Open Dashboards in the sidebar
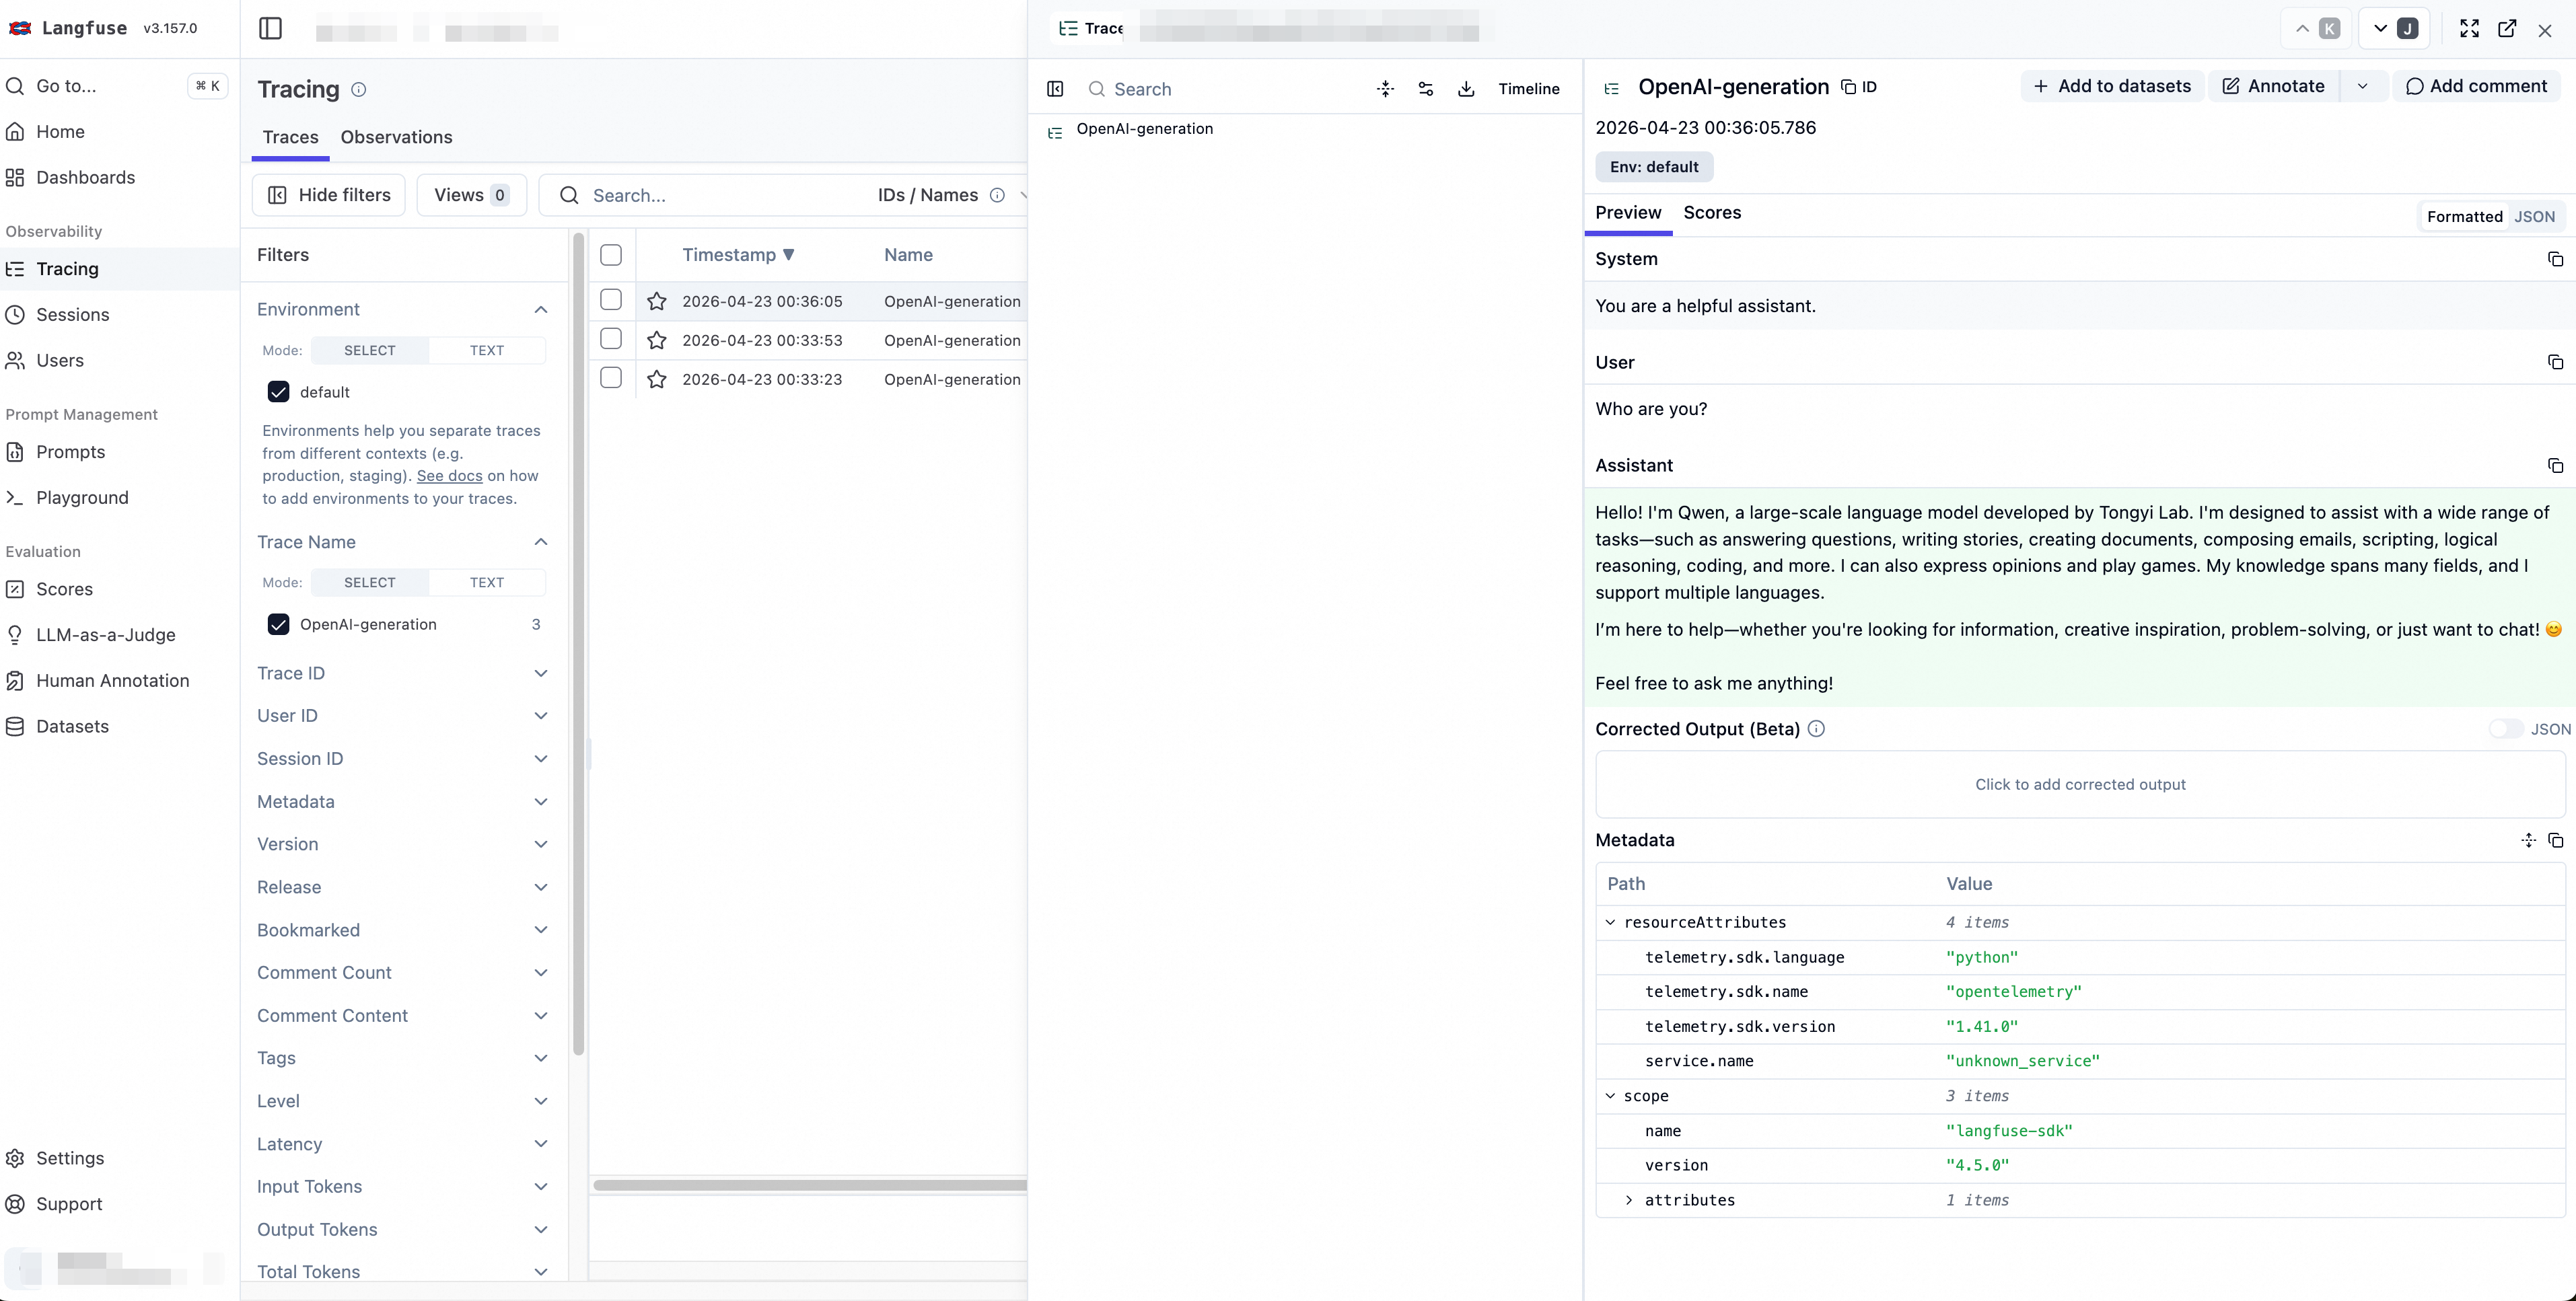The width and height of the screenshot is (2576, 1301). tap(85, 177)
